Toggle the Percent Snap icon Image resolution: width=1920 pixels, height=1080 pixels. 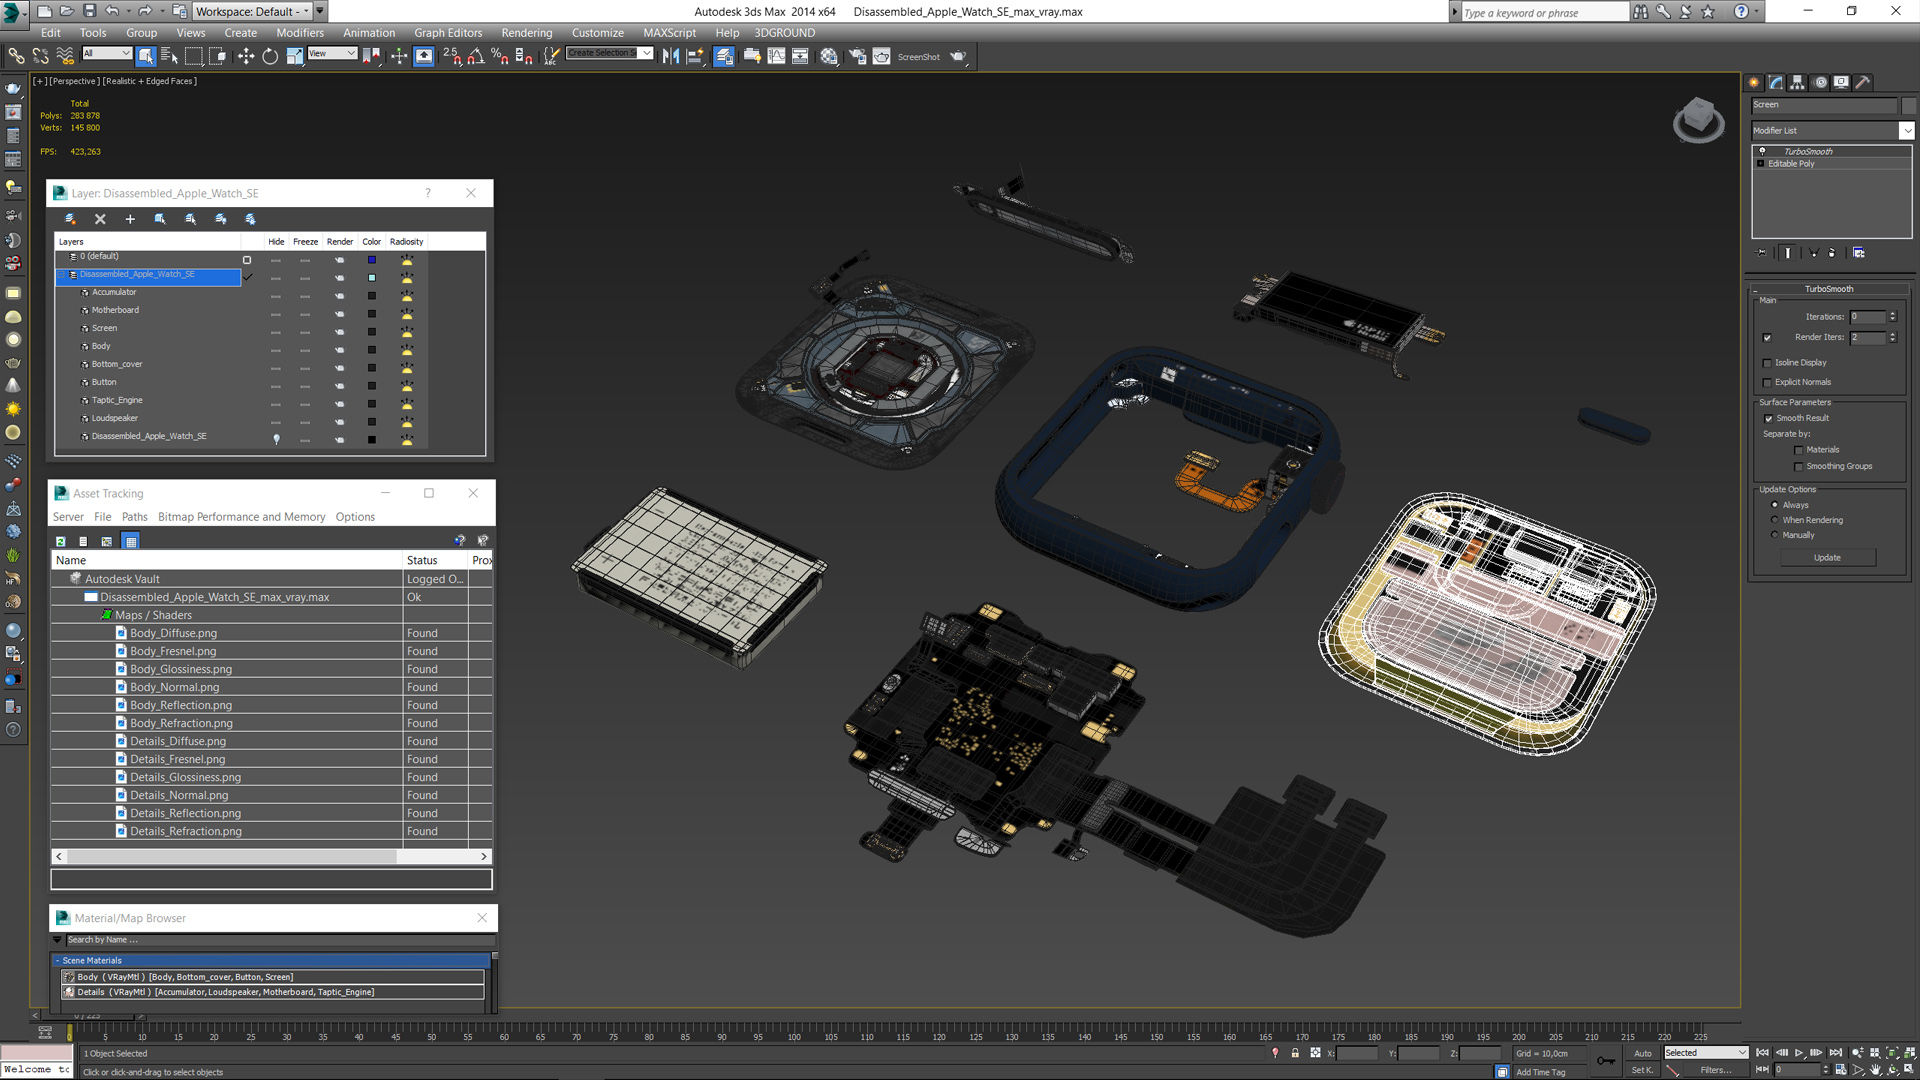500,56
